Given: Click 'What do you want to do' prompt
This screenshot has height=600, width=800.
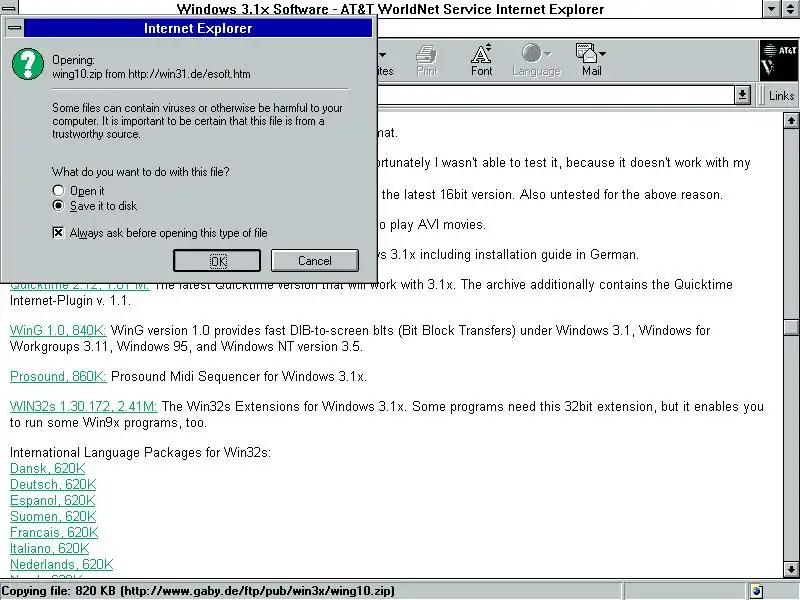Looking at the screenshot, I should tap(140, 172).
